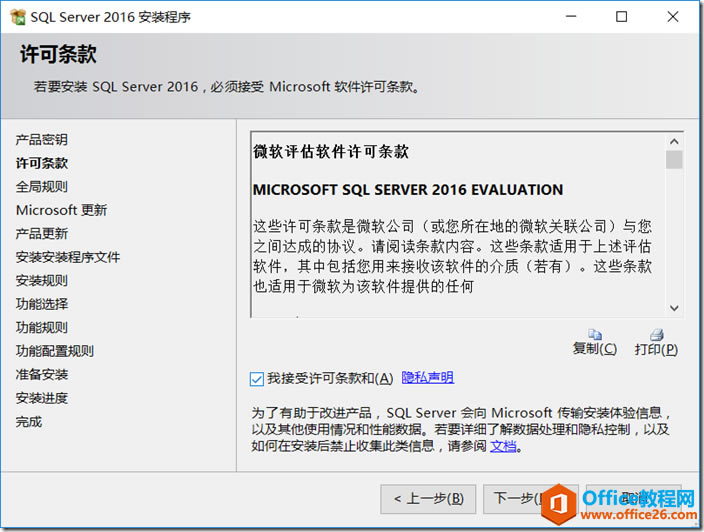Click the MICROSOFT SQL SERVER 2016 EVALUATION heading

click(408, 190)
